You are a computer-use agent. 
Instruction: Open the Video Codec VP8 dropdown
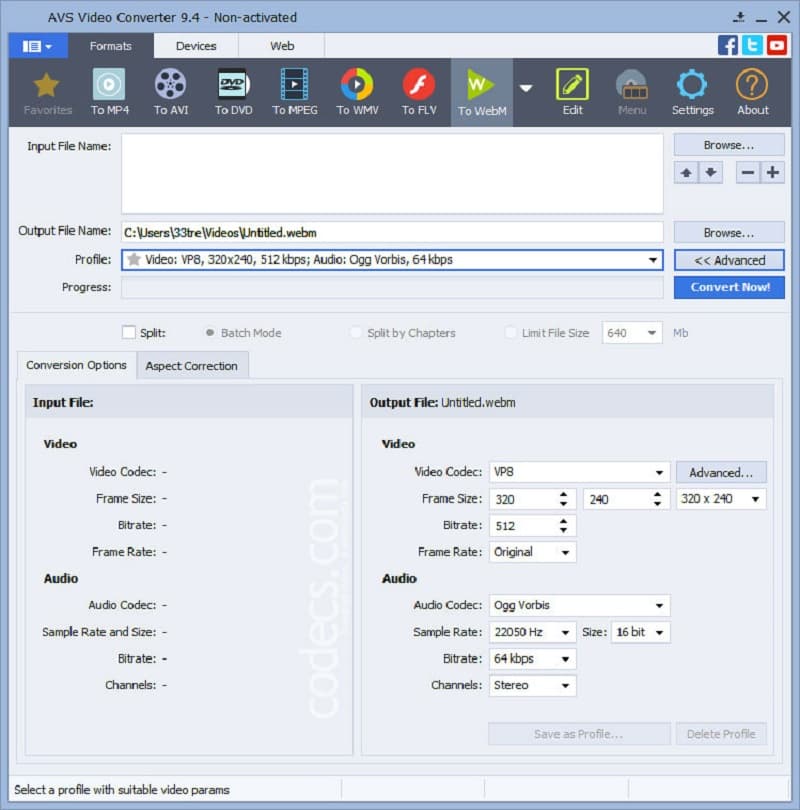click(580, 472)
